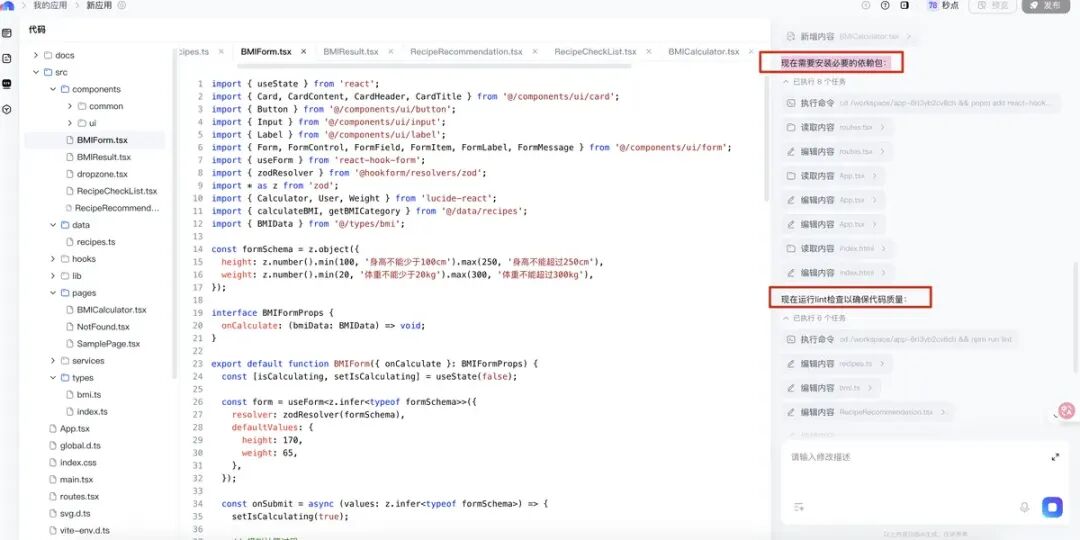Expand the ui folder
The image size is (1080, 540).
70,123
